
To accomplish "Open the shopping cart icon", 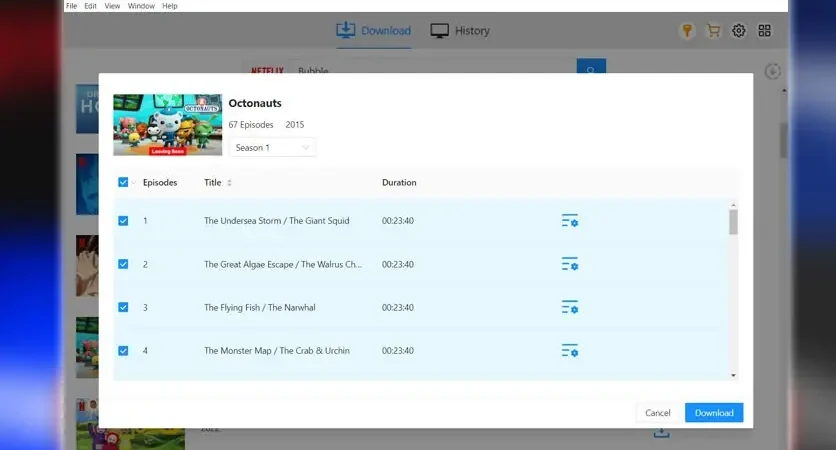I will click(713, 31).
